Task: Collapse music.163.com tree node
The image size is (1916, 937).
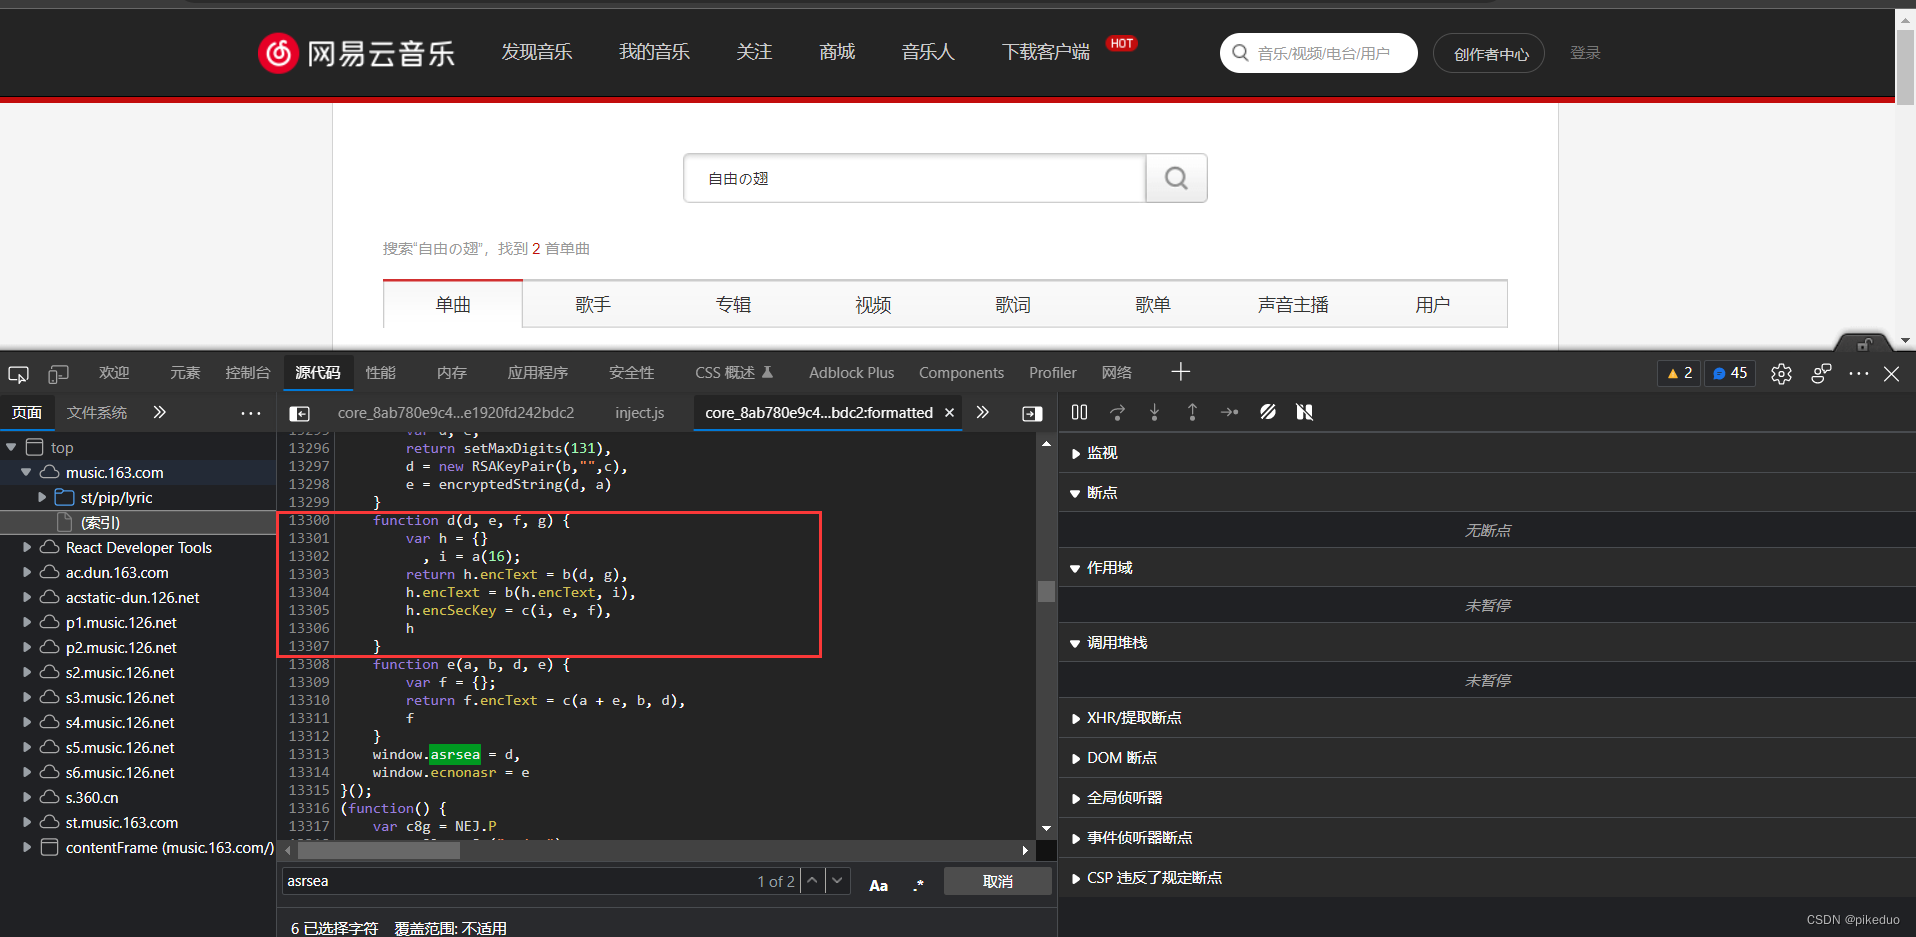Action: [x=26, y=472]
